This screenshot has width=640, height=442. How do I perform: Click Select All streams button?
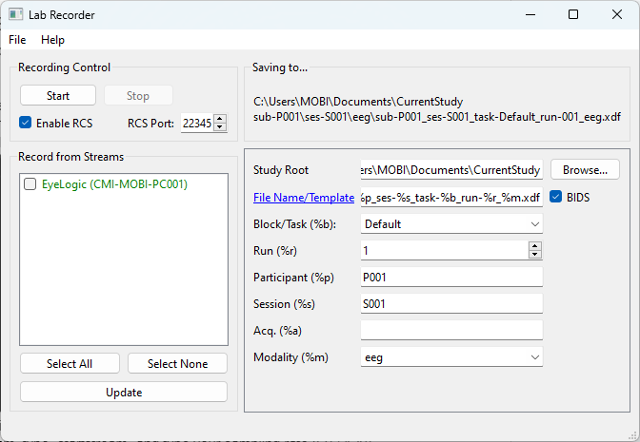click(70, 363)
